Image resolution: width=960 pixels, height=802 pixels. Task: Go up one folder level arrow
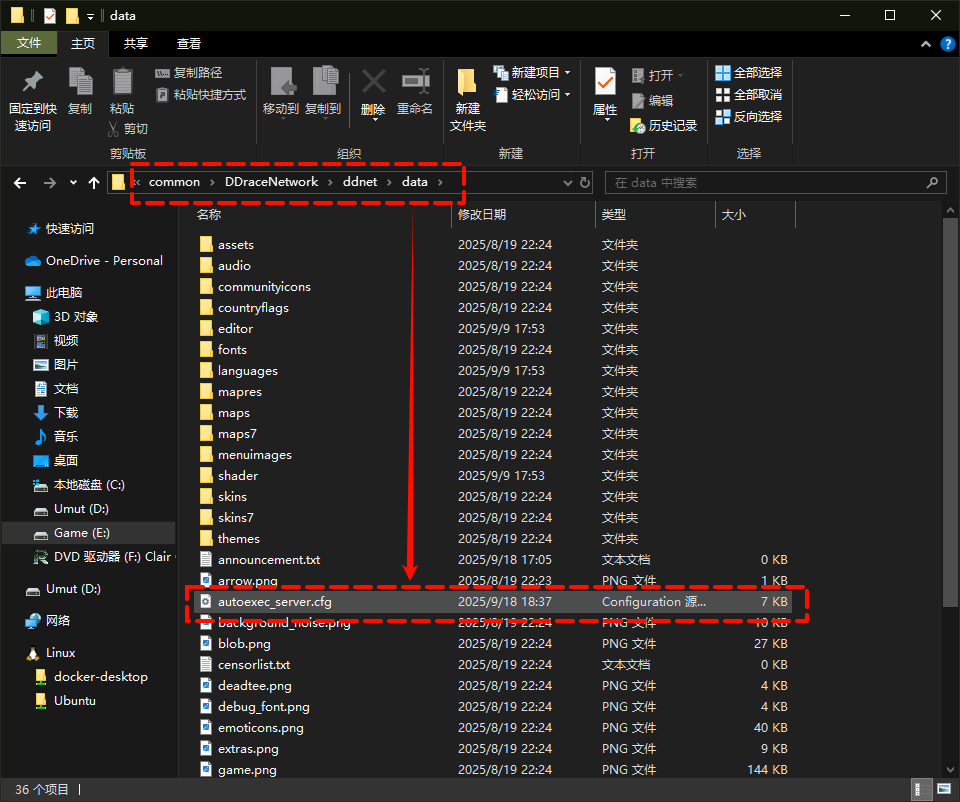tap(94, 182)
